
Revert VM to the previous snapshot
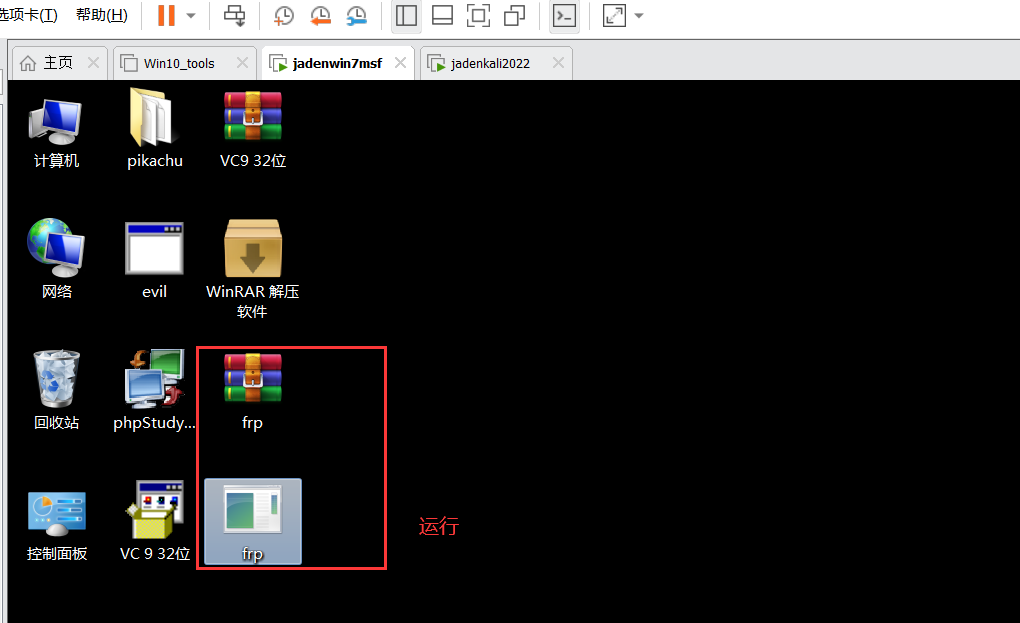(x=320, y=16)
